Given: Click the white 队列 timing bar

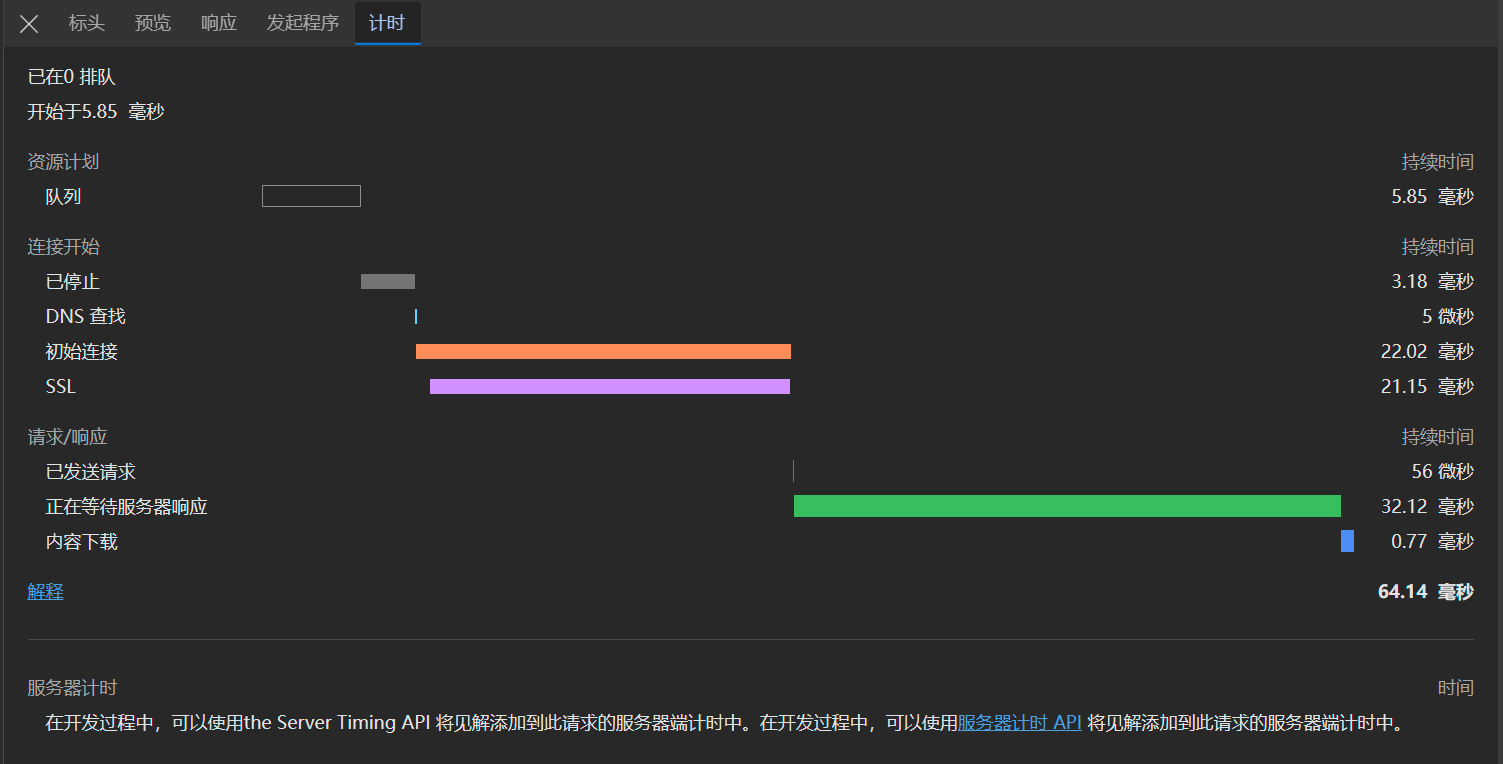Looking at the screenshot, I should [311, 196].
